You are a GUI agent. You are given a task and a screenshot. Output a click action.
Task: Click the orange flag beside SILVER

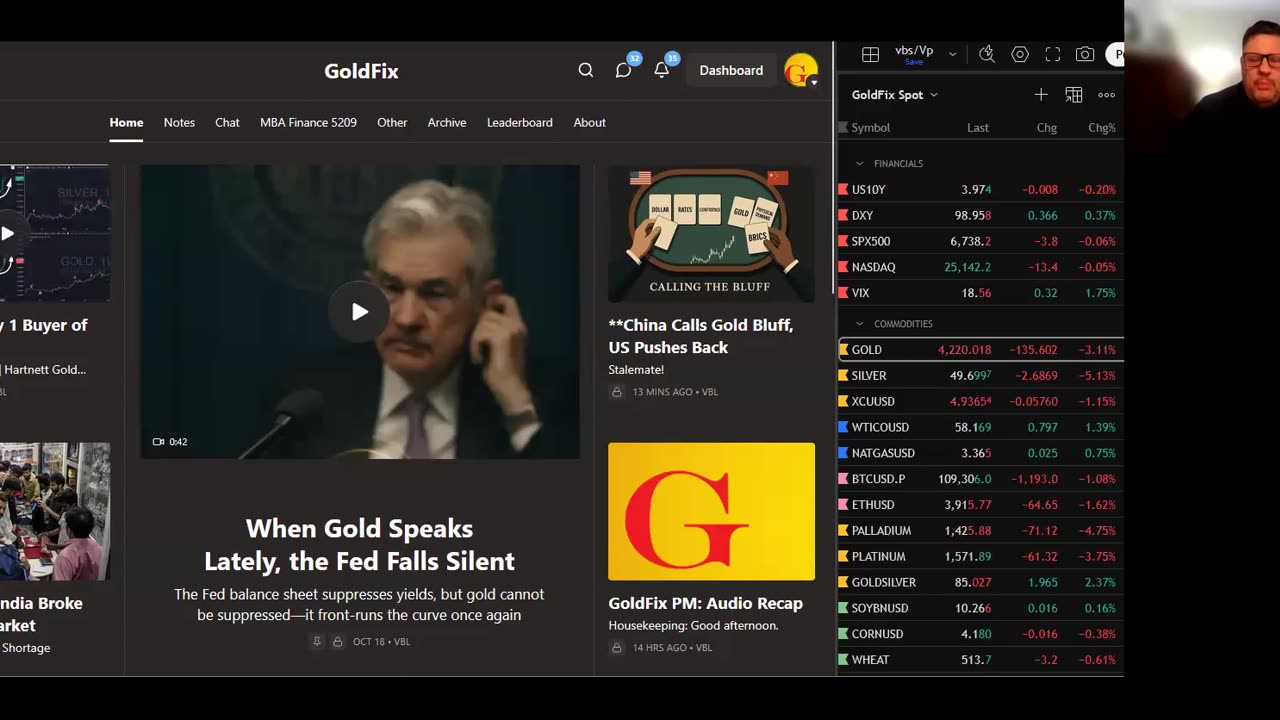click(843, 376)
